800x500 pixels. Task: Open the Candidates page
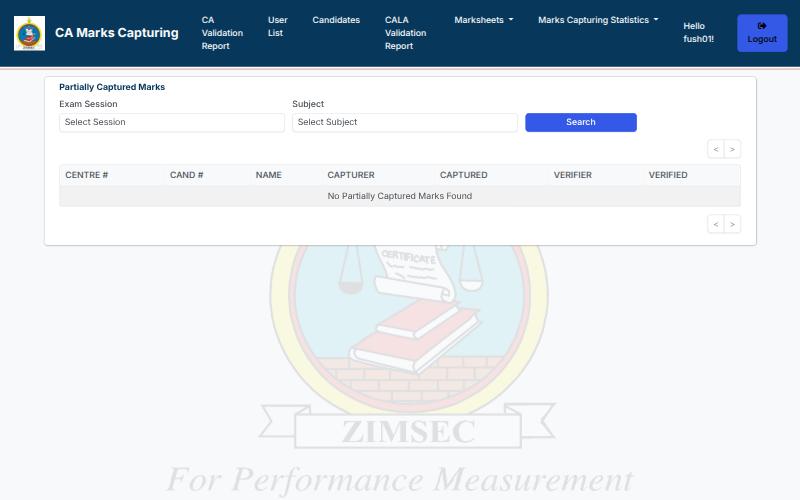point(336,20)
